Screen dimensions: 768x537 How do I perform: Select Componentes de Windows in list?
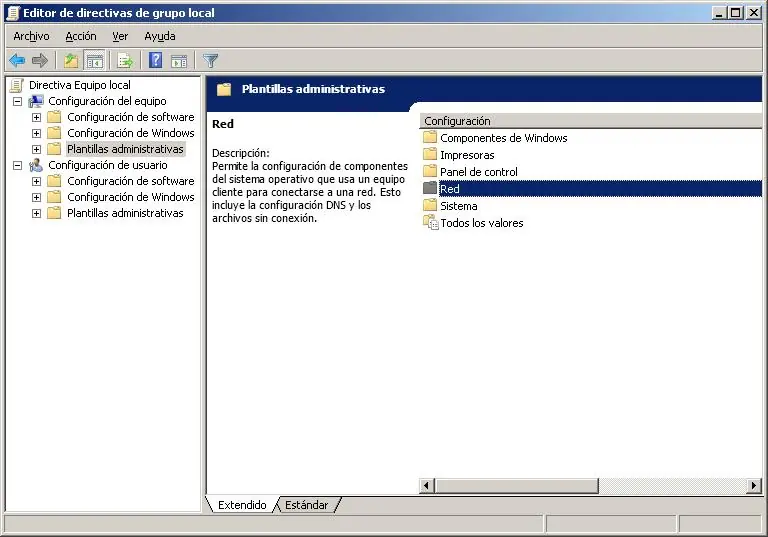pos(504,138)
